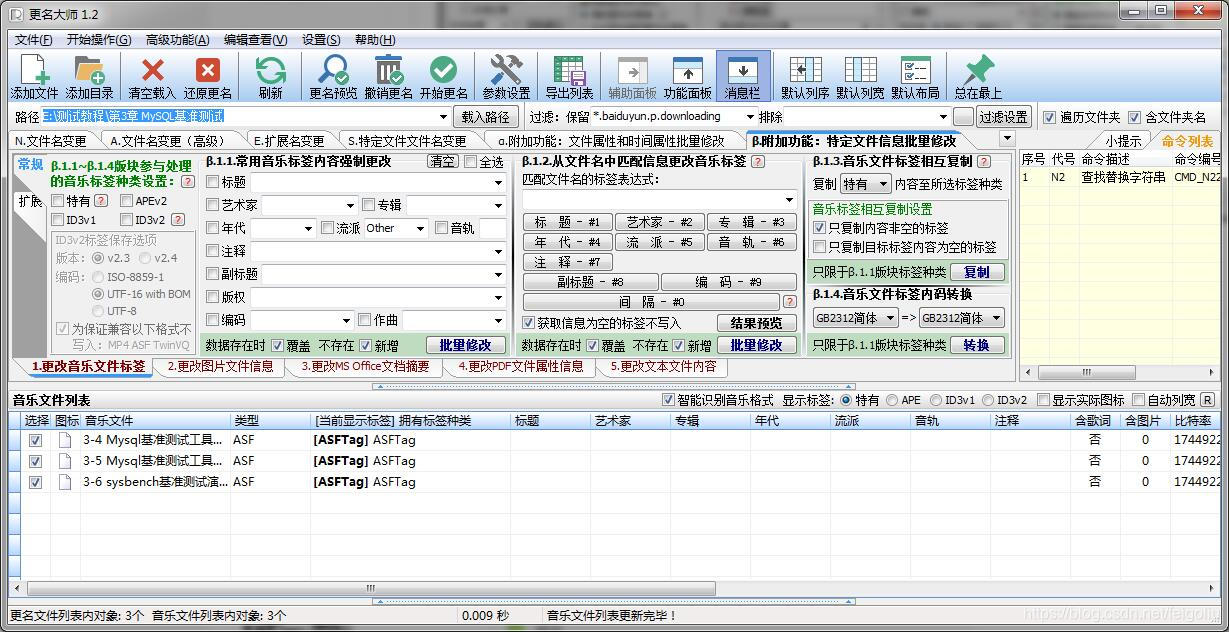This screenshot has width=1229, height=632.
Task: Click the 清空载入 toolbar icon
Action: tap(153, 77)
